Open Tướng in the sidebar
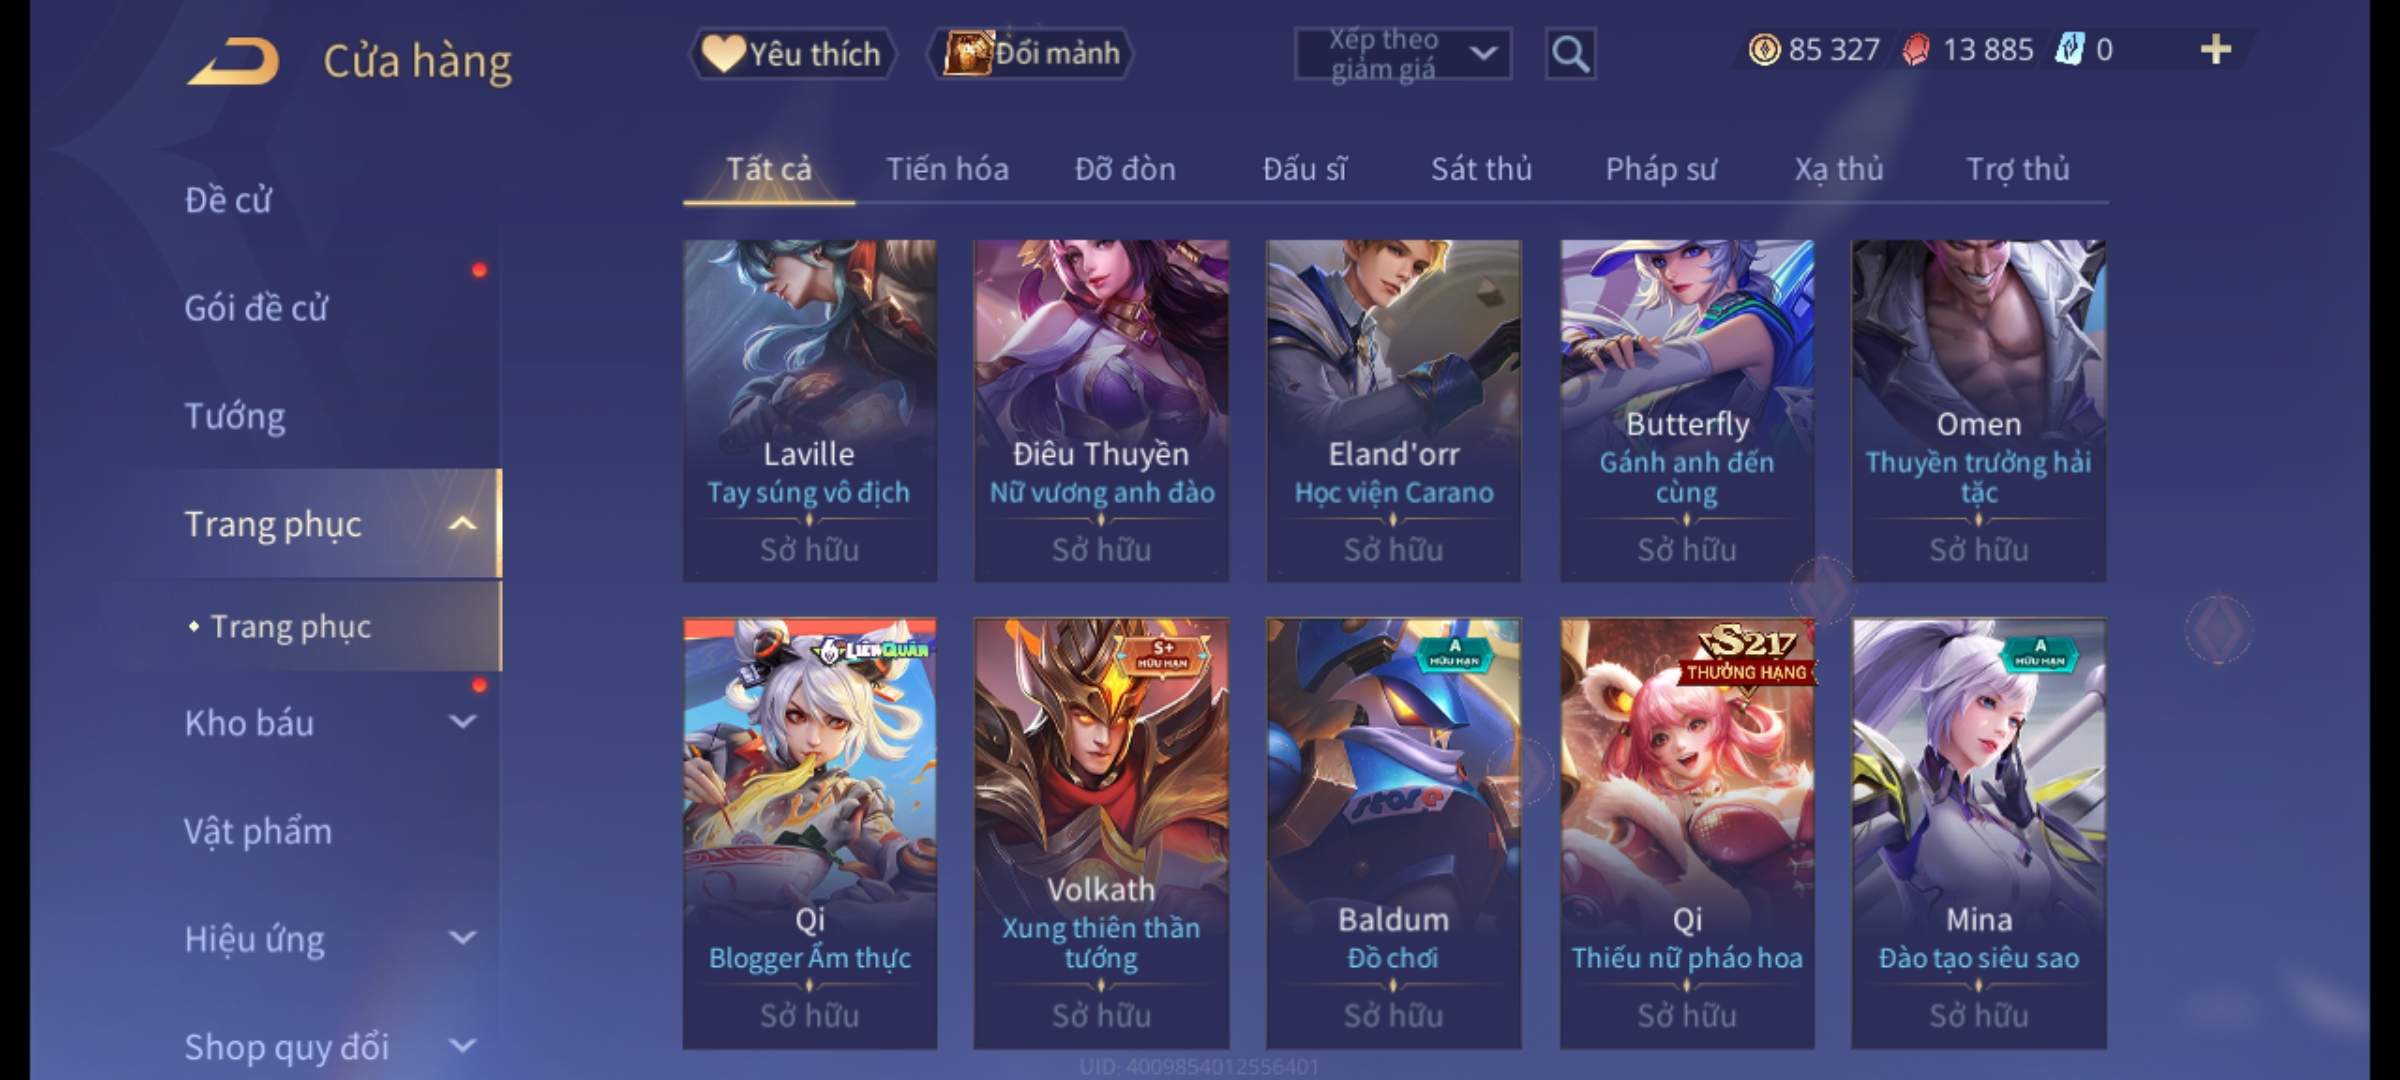Image resolution: width=2400 pixels, height=1080 pixels. pyautogui.click(x=234, y=416)
